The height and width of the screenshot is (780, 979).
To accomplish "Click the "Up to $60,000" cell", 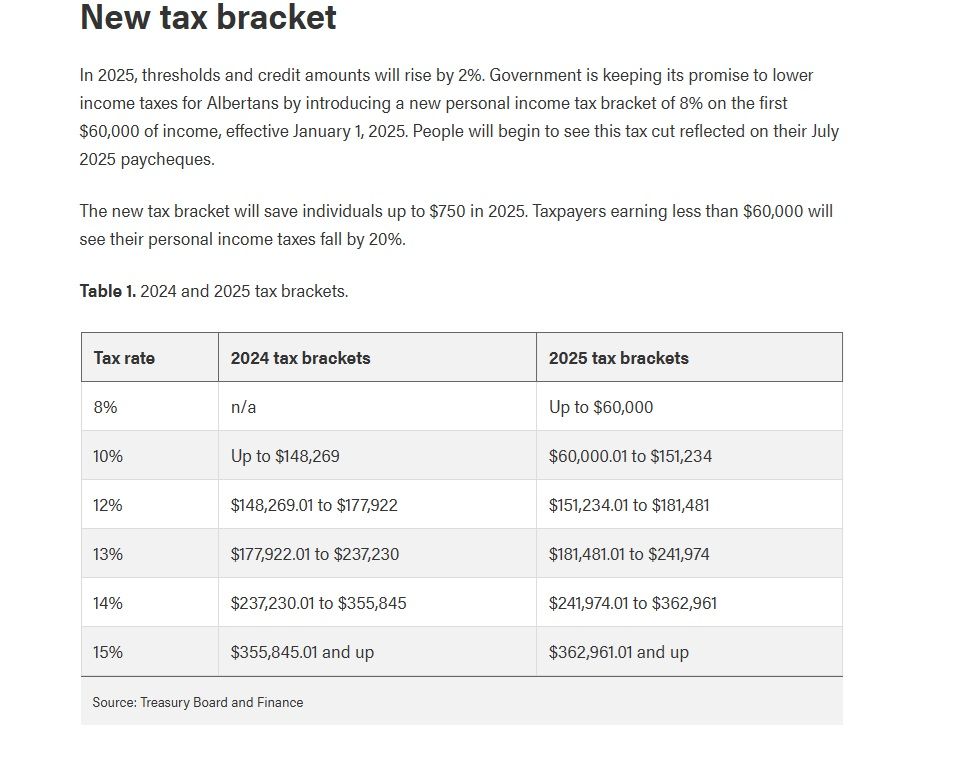I will click(600, 407).
